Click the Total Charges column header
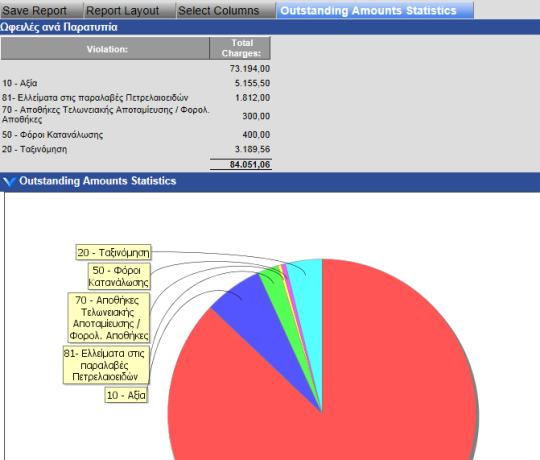 coord(240,49)
